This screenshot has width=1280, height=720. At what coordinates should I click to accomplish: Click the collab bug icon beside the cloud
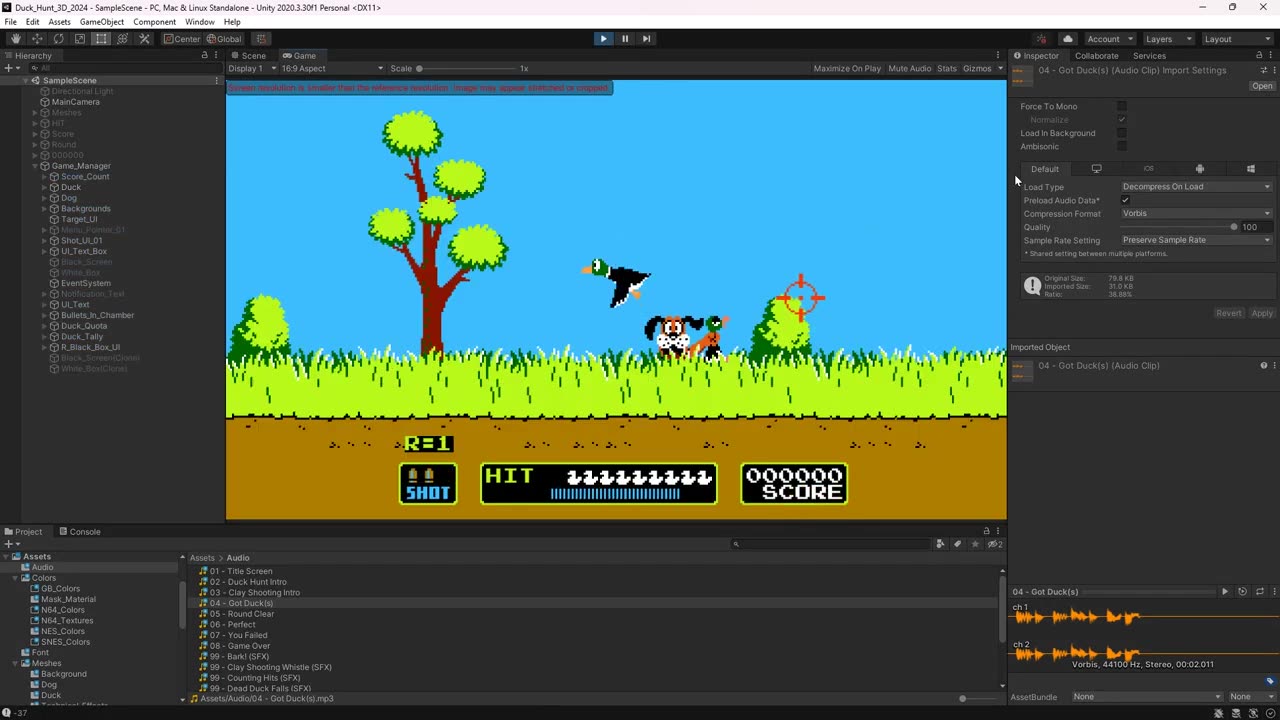coord(1041,39)
